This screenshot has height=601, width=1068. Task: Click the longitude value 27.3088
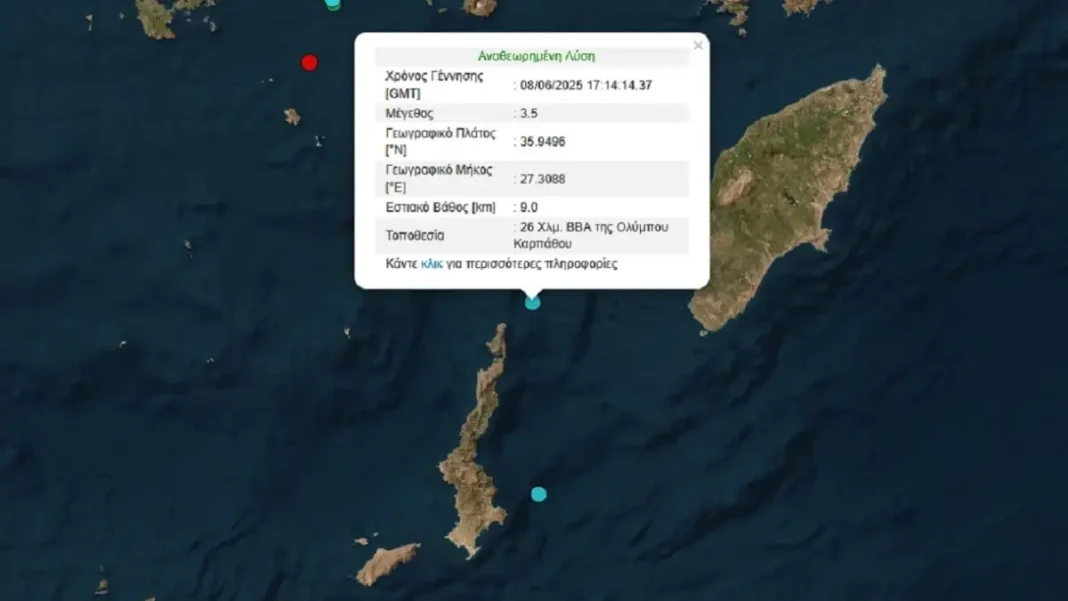pyautogui.click(x=542, y=179)
